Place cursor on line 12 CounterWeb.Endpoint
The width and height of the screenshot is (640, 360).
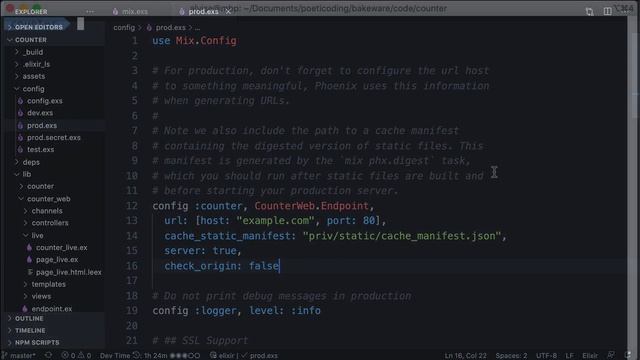[311, 206]
